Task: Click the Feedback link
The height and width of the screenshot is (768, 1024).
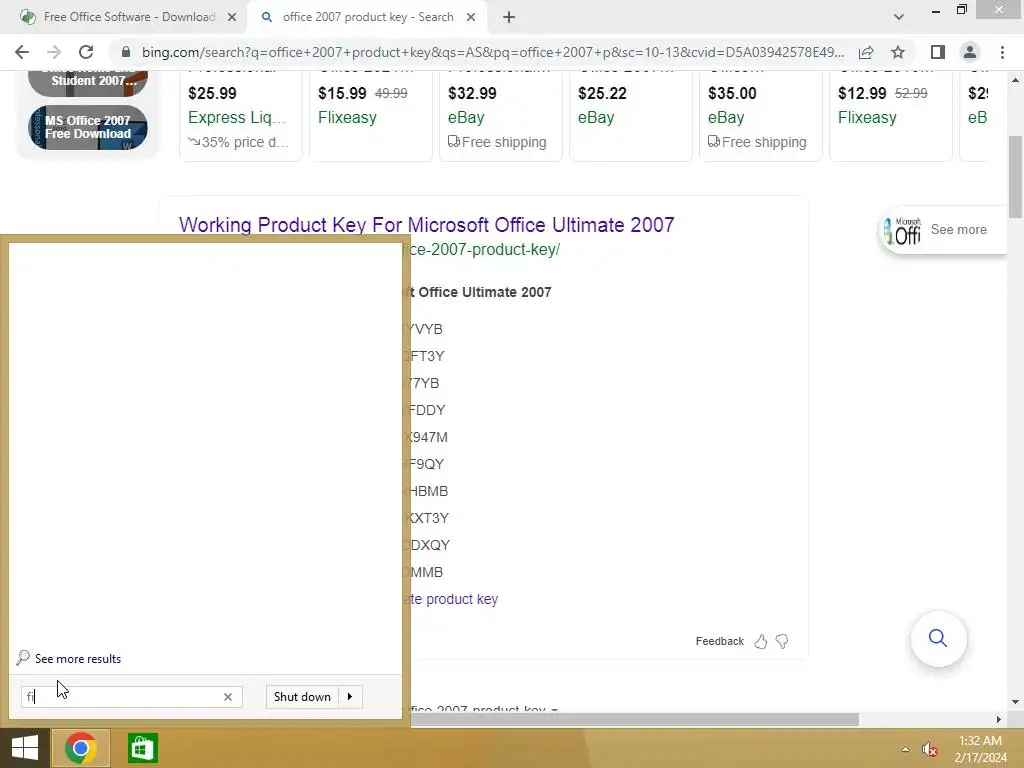Action: (720, 641)
